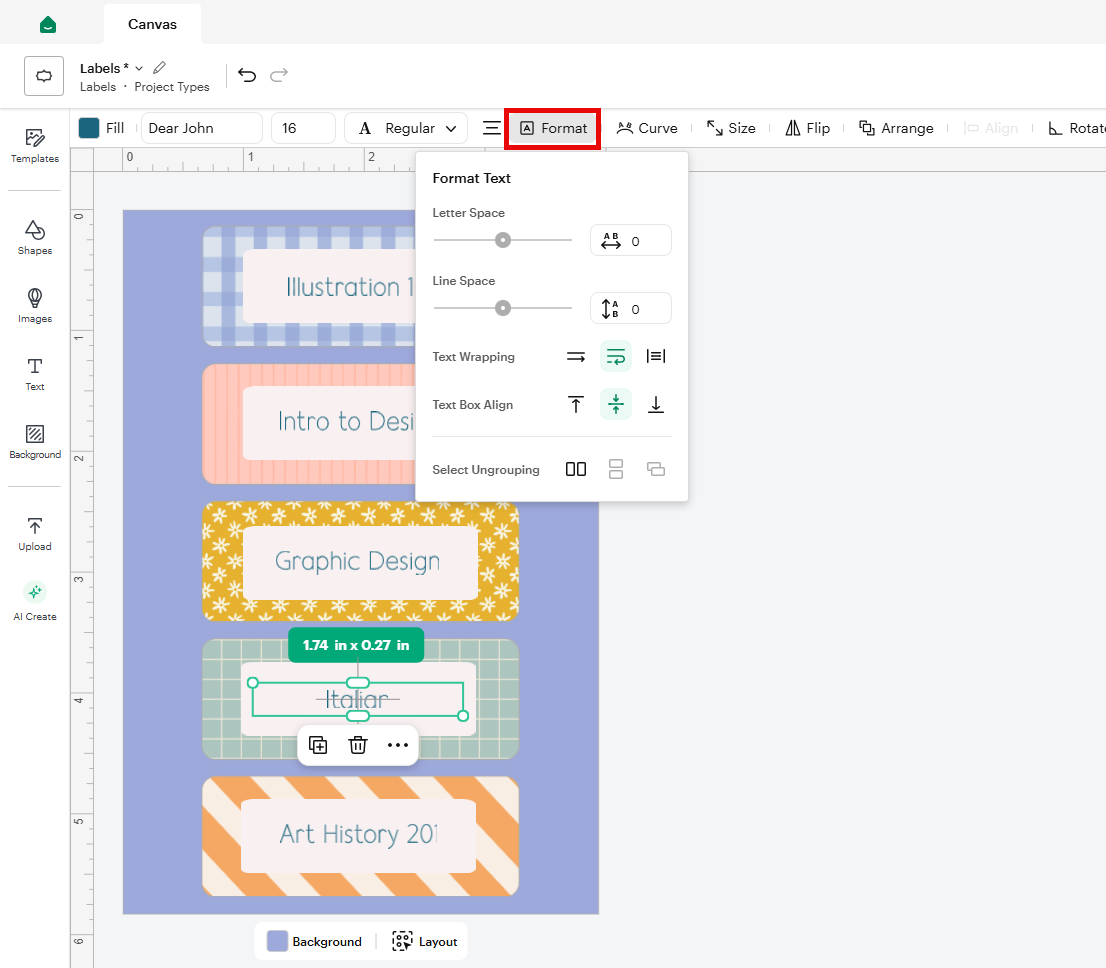This screenshot has height=968, width=1106.
Task: Toggle the Format toolbar button
Action: [553, 128]
